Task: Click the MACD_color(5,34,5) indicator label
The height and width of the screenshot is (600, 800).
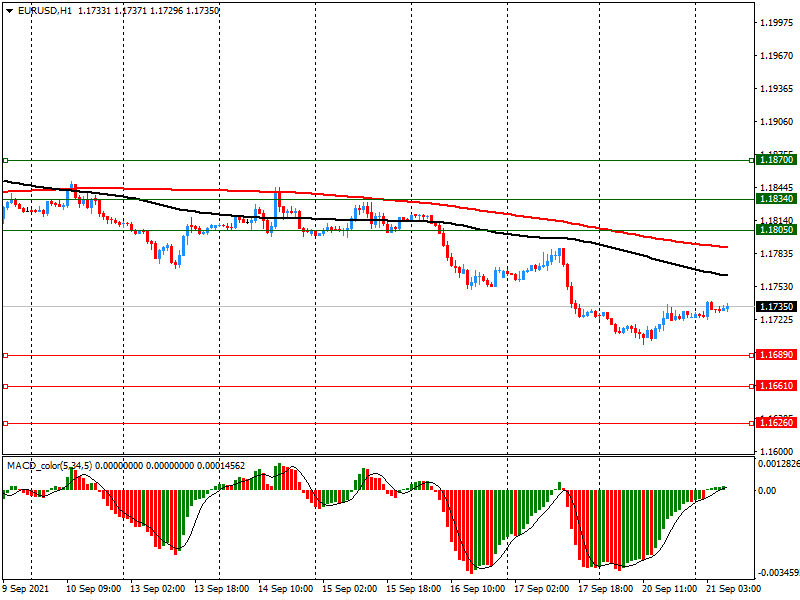Action: coord(50,466)
